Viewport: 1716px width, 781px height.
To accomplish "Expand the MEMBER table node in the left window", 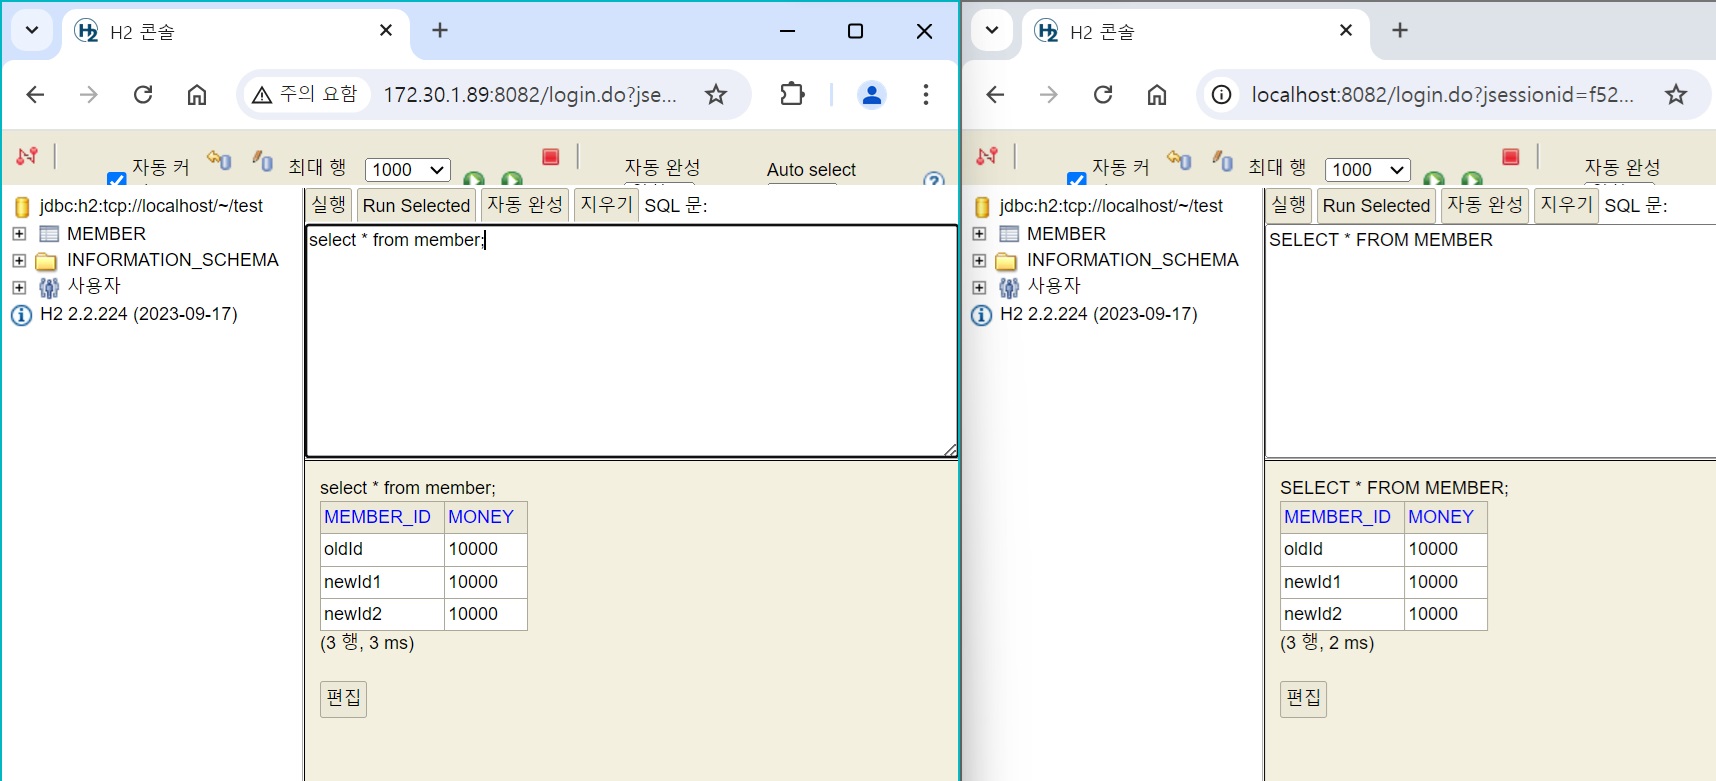I will tap(19, 234).
